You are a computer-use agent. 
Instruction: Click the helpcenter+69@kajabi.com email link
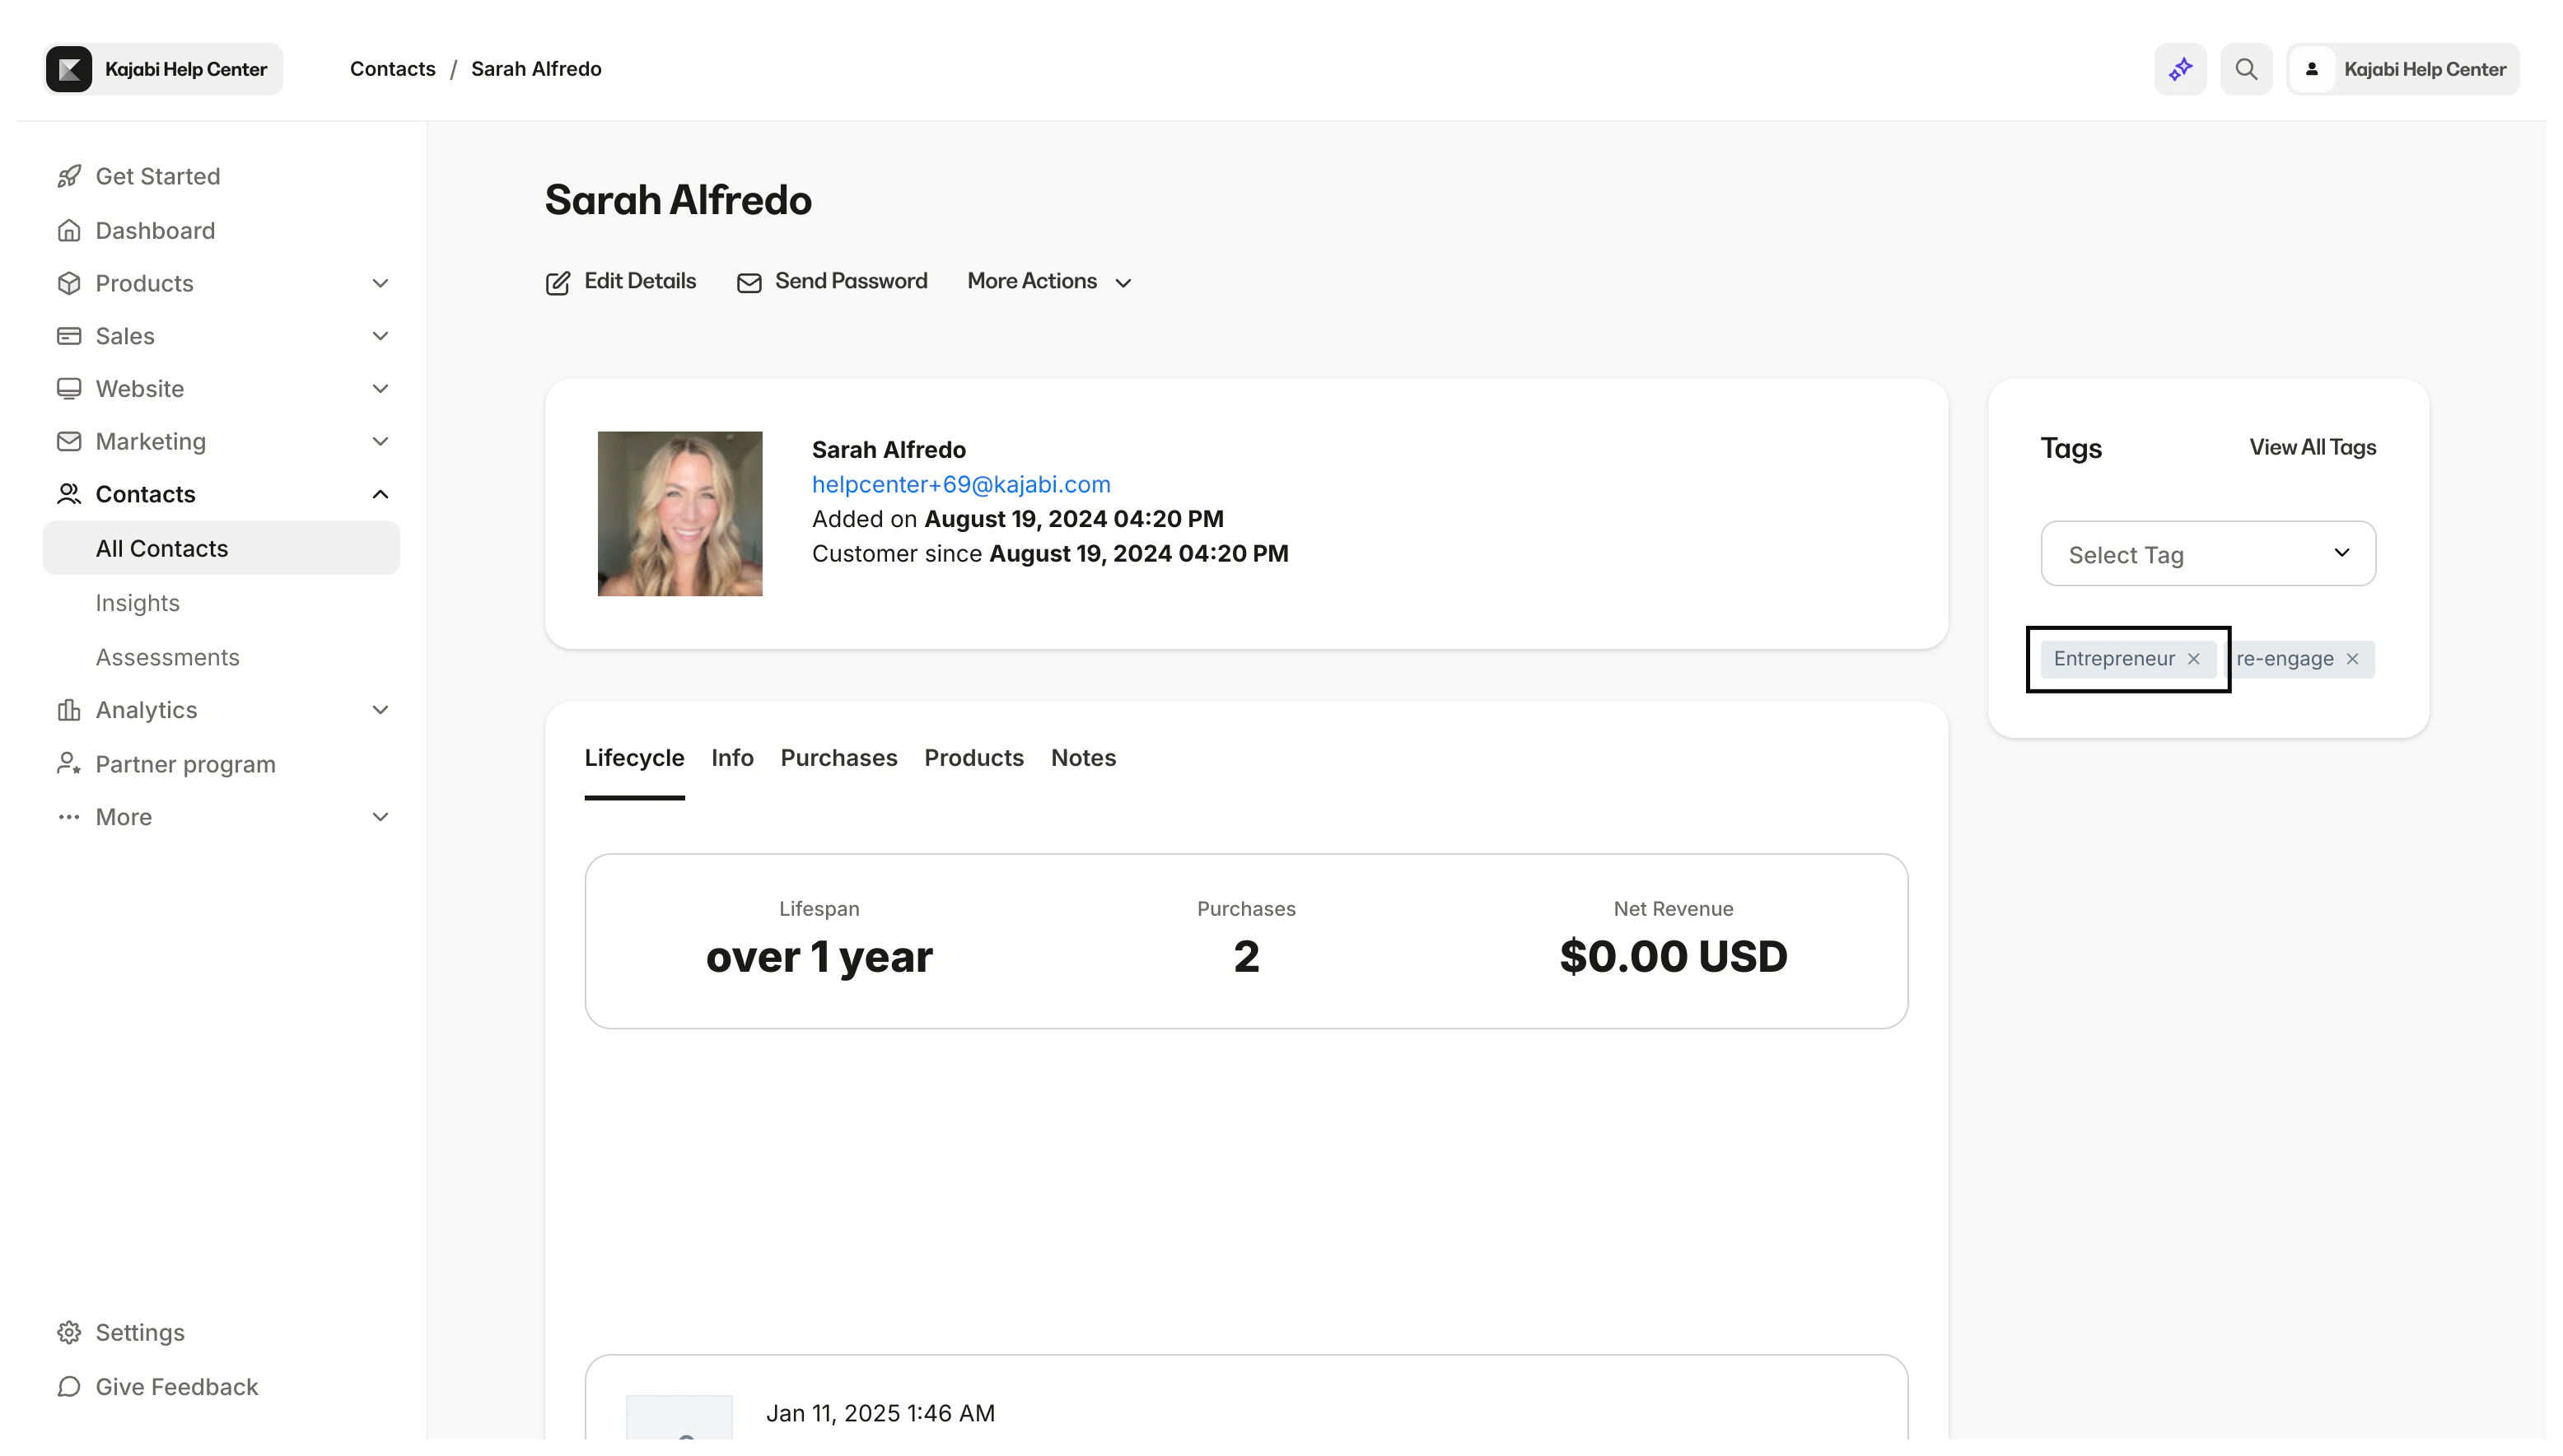(960, 485)
